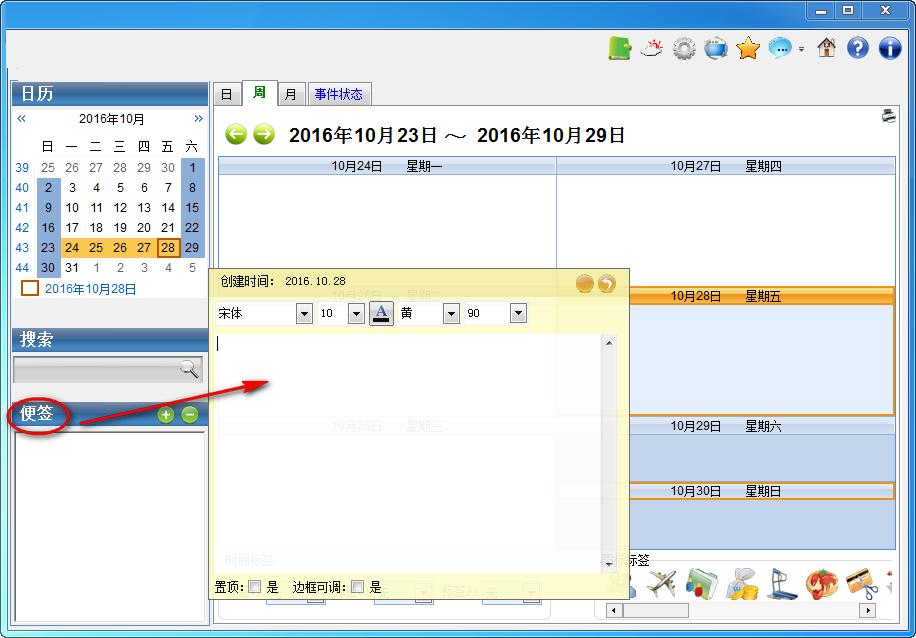
Task: Click the 2016年10月 month title in the calendar
Action: coord(112,119)
